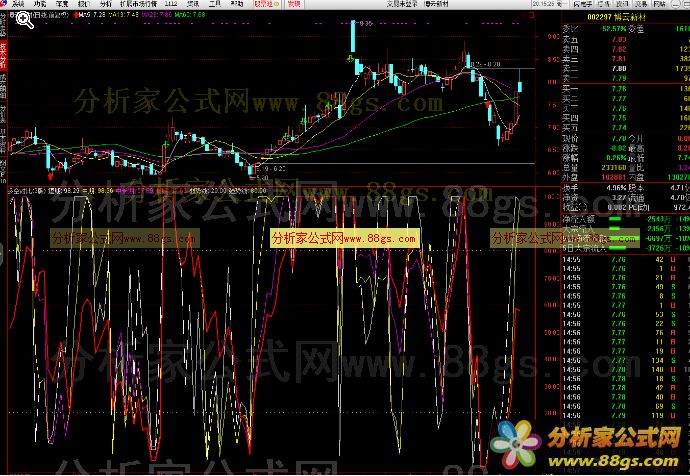The height and width of the screenshot is (476, 690).
Task: Click the 网站 button at top right
Action: 659,4
